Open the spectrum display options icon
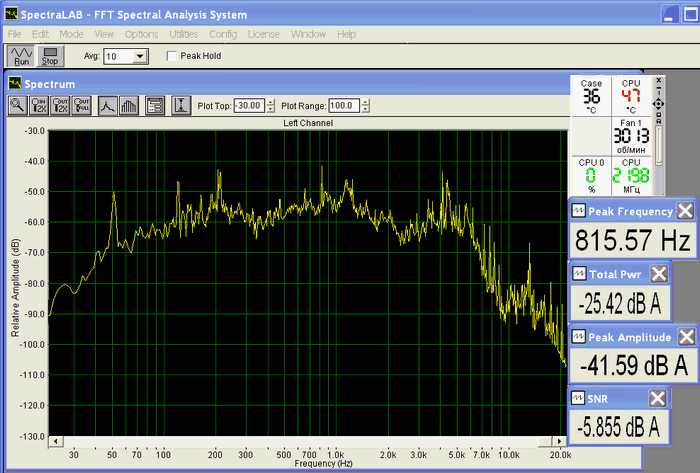Viewport: 700px width, 473px height. [154, 105]
